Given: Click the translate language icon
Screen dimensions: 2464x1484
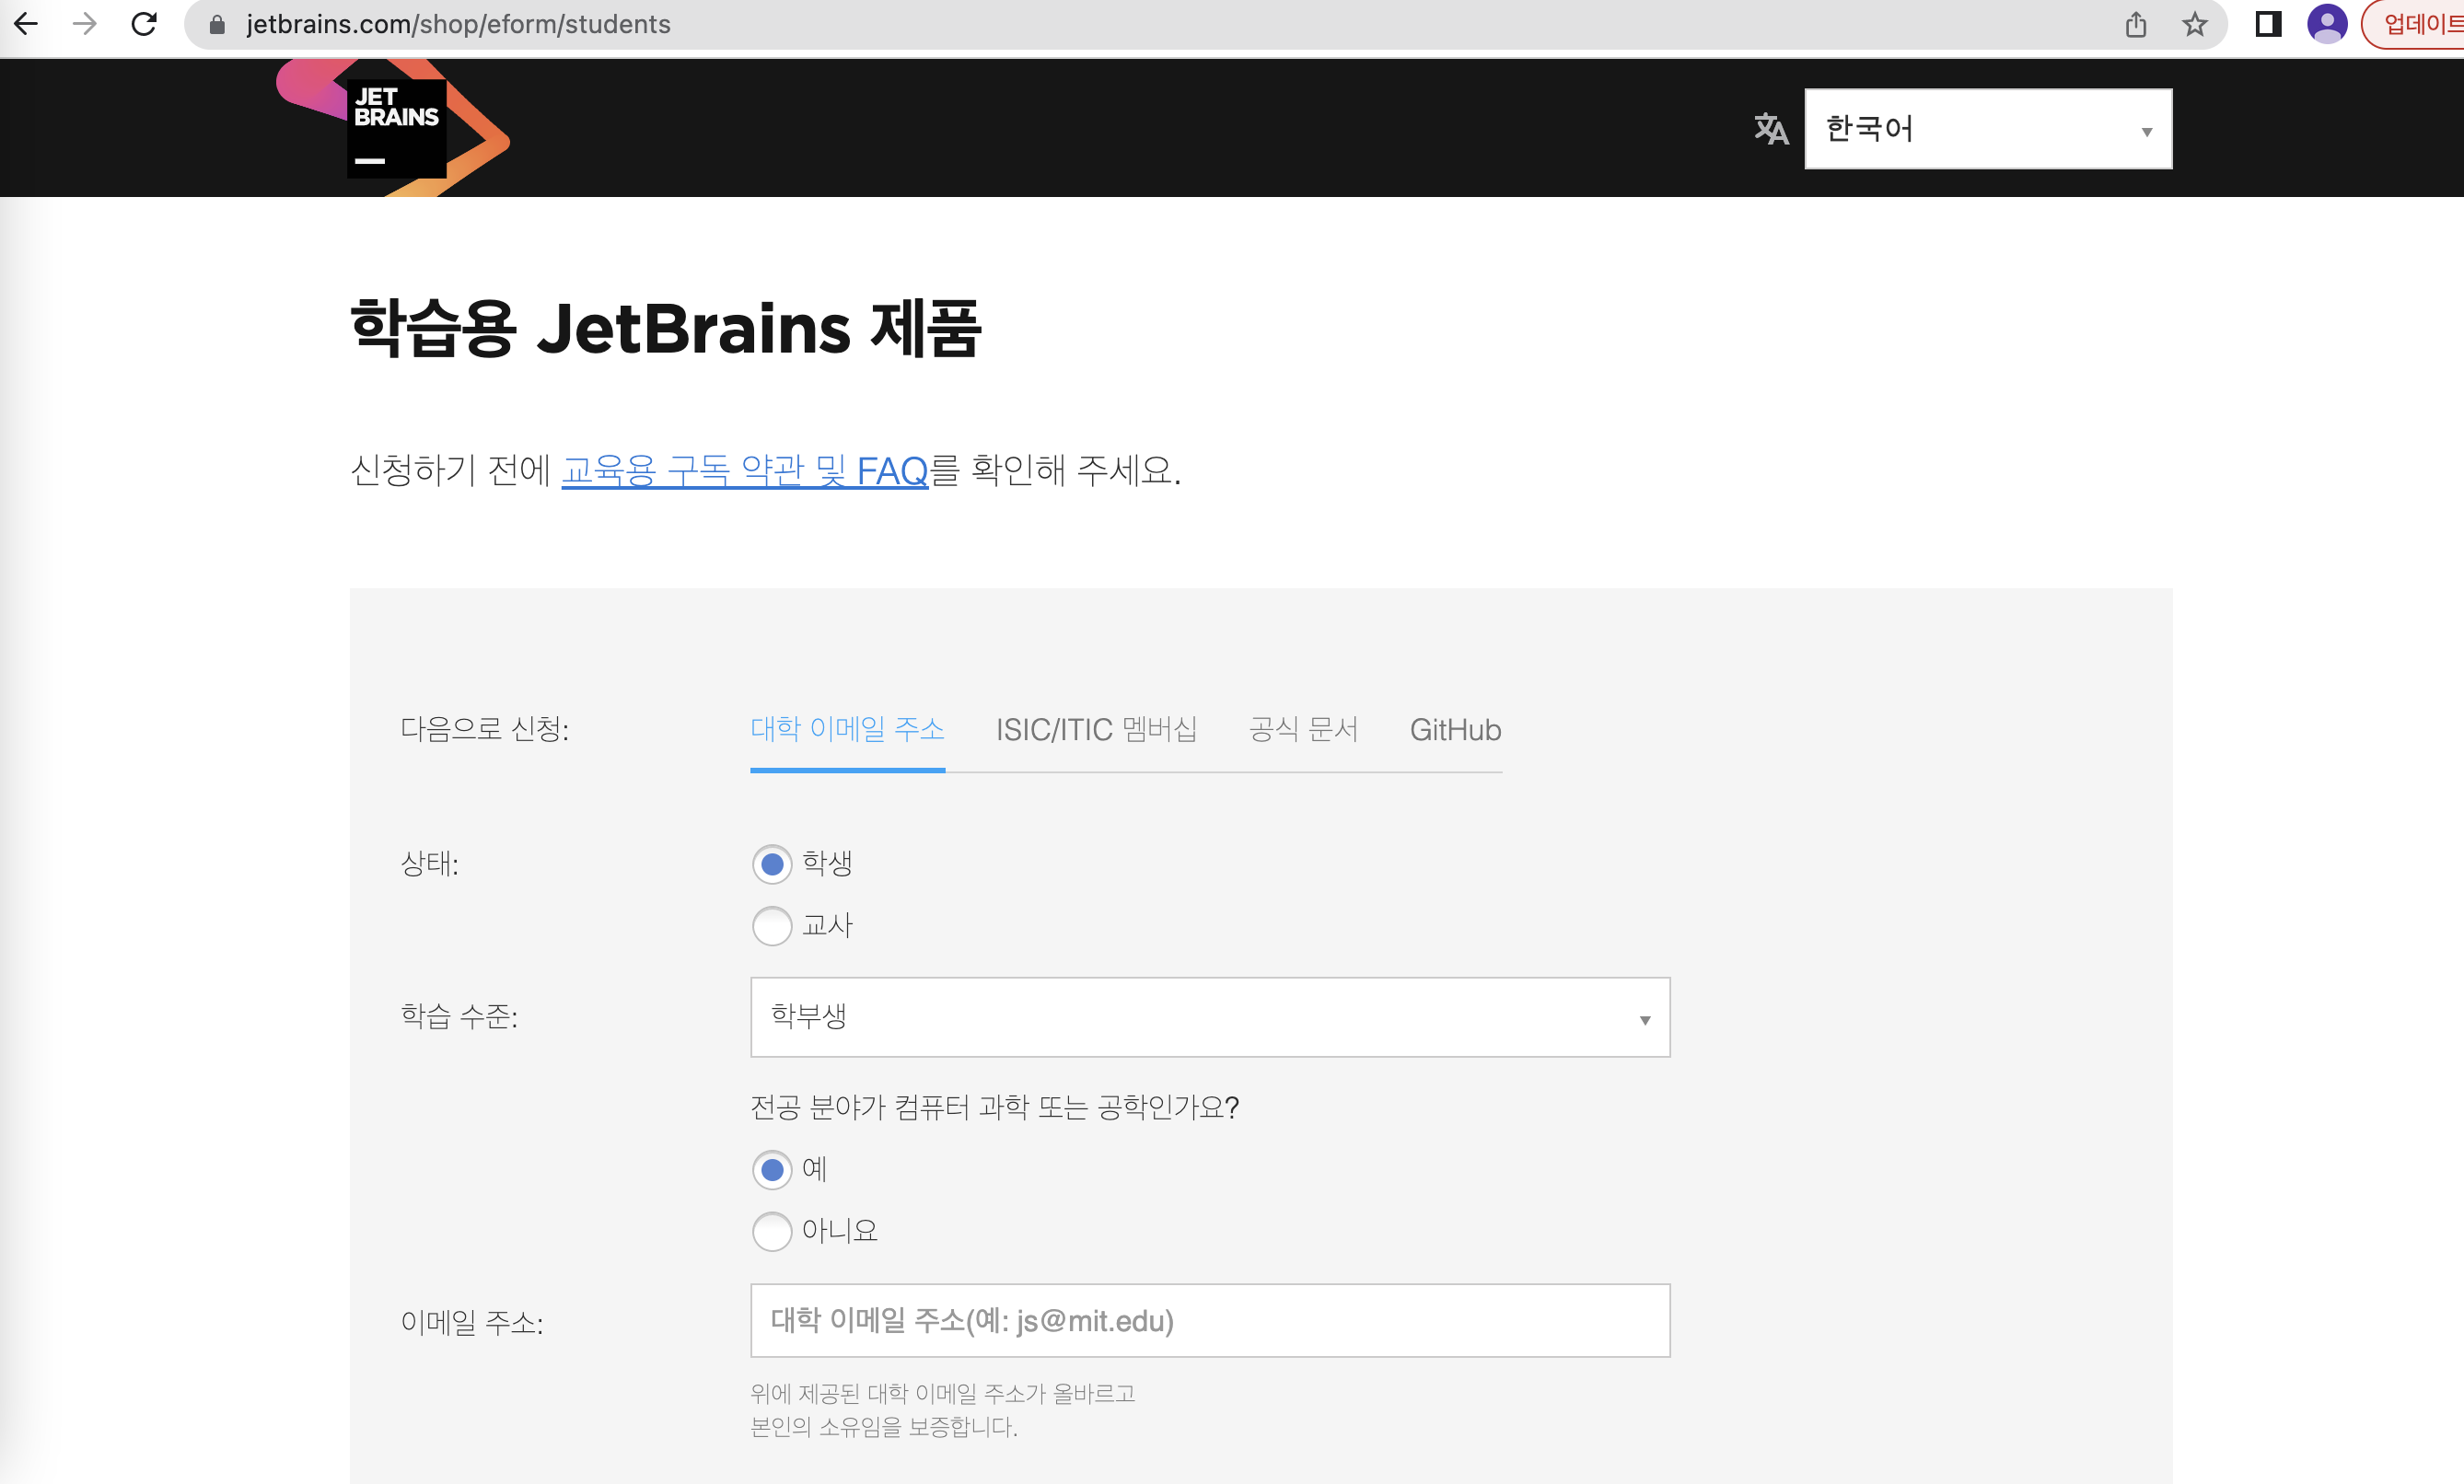Looking at the screenshot, I should point(1771,129).
